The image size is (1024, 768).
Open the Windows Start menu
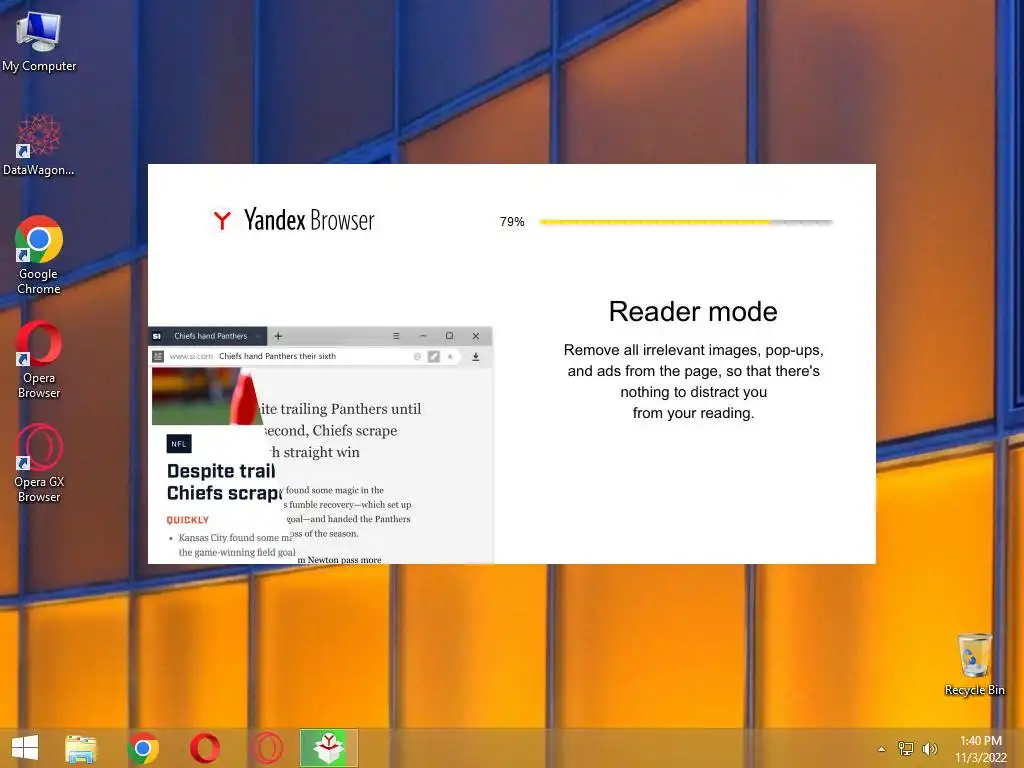tap(25, 748)
